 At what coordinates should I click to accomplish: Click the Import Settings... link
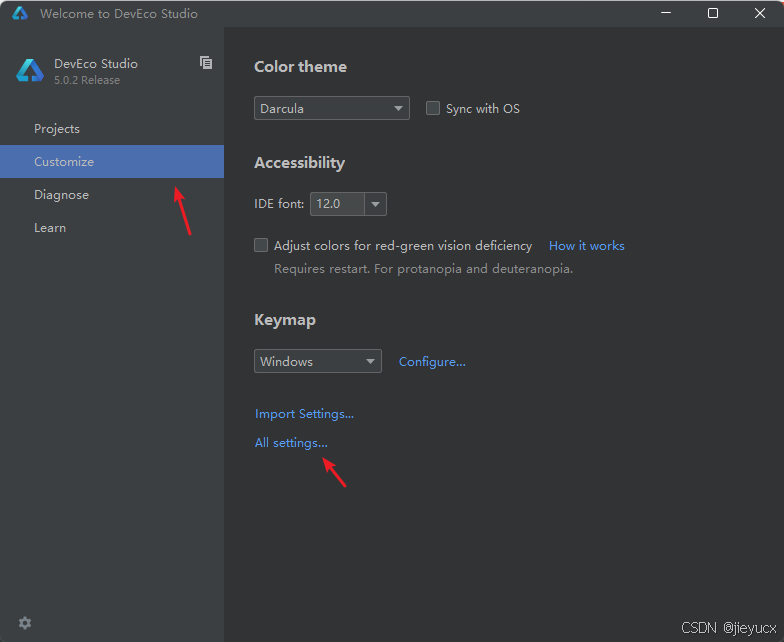pyautogui.click(x=304, y=414)
